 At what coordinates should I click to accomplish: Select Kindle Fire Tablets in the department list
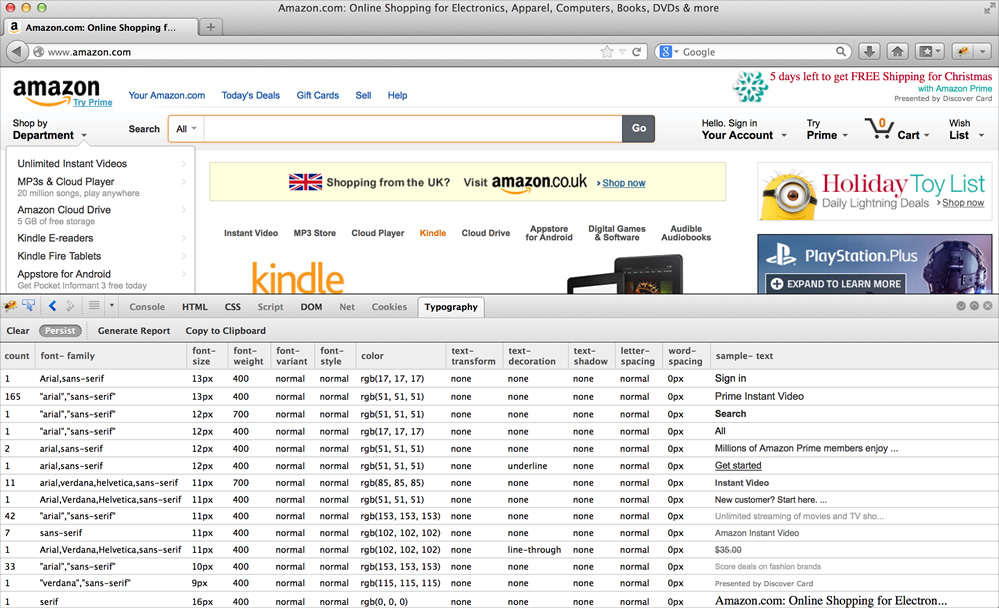59,256
